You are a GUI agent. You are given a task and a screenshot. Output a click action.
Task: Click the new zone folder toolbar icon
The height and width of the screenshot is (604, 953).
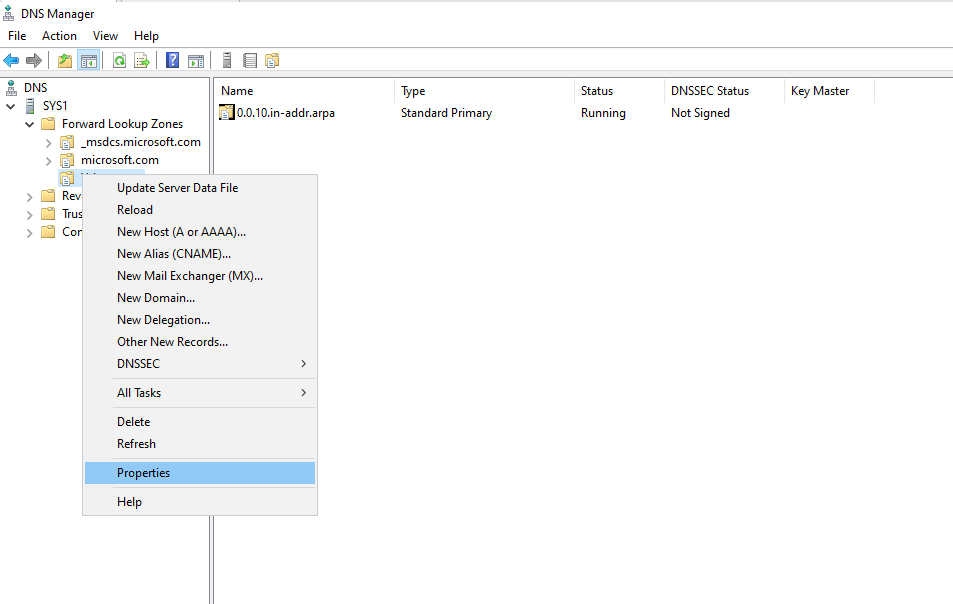click(x=272, y=61)
